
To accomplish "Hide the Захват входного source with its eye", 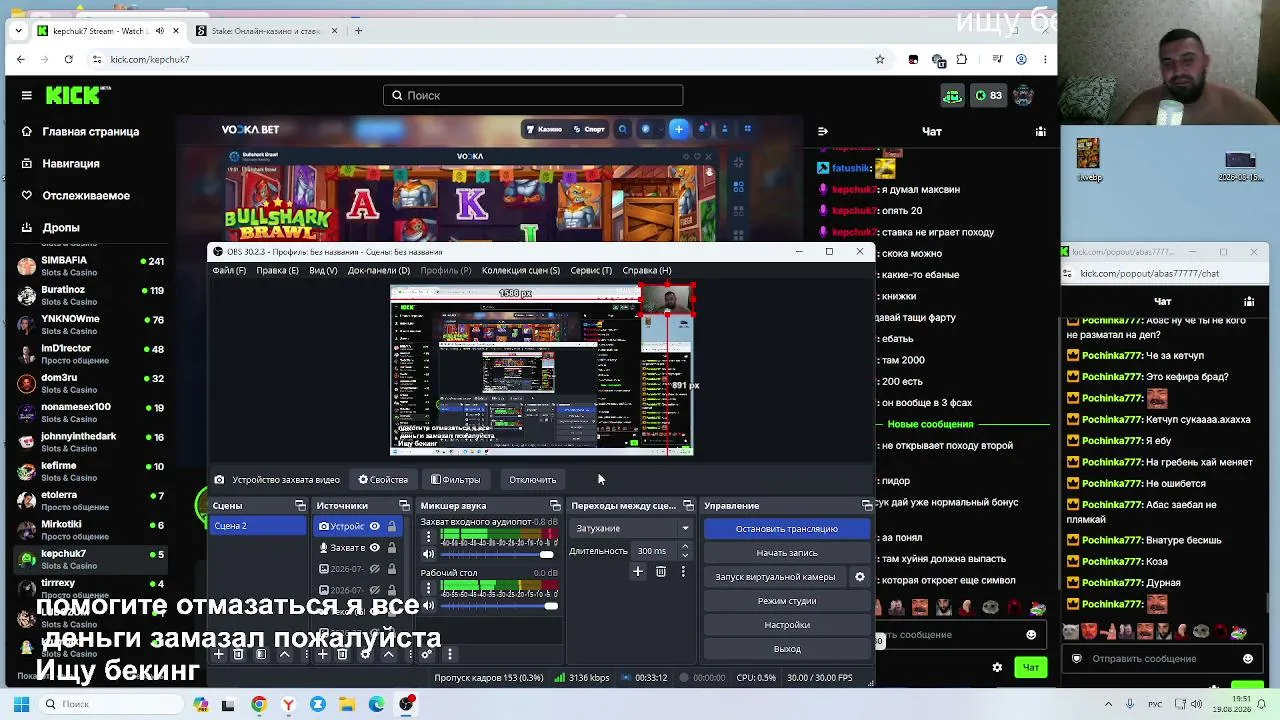I will 375,547.
